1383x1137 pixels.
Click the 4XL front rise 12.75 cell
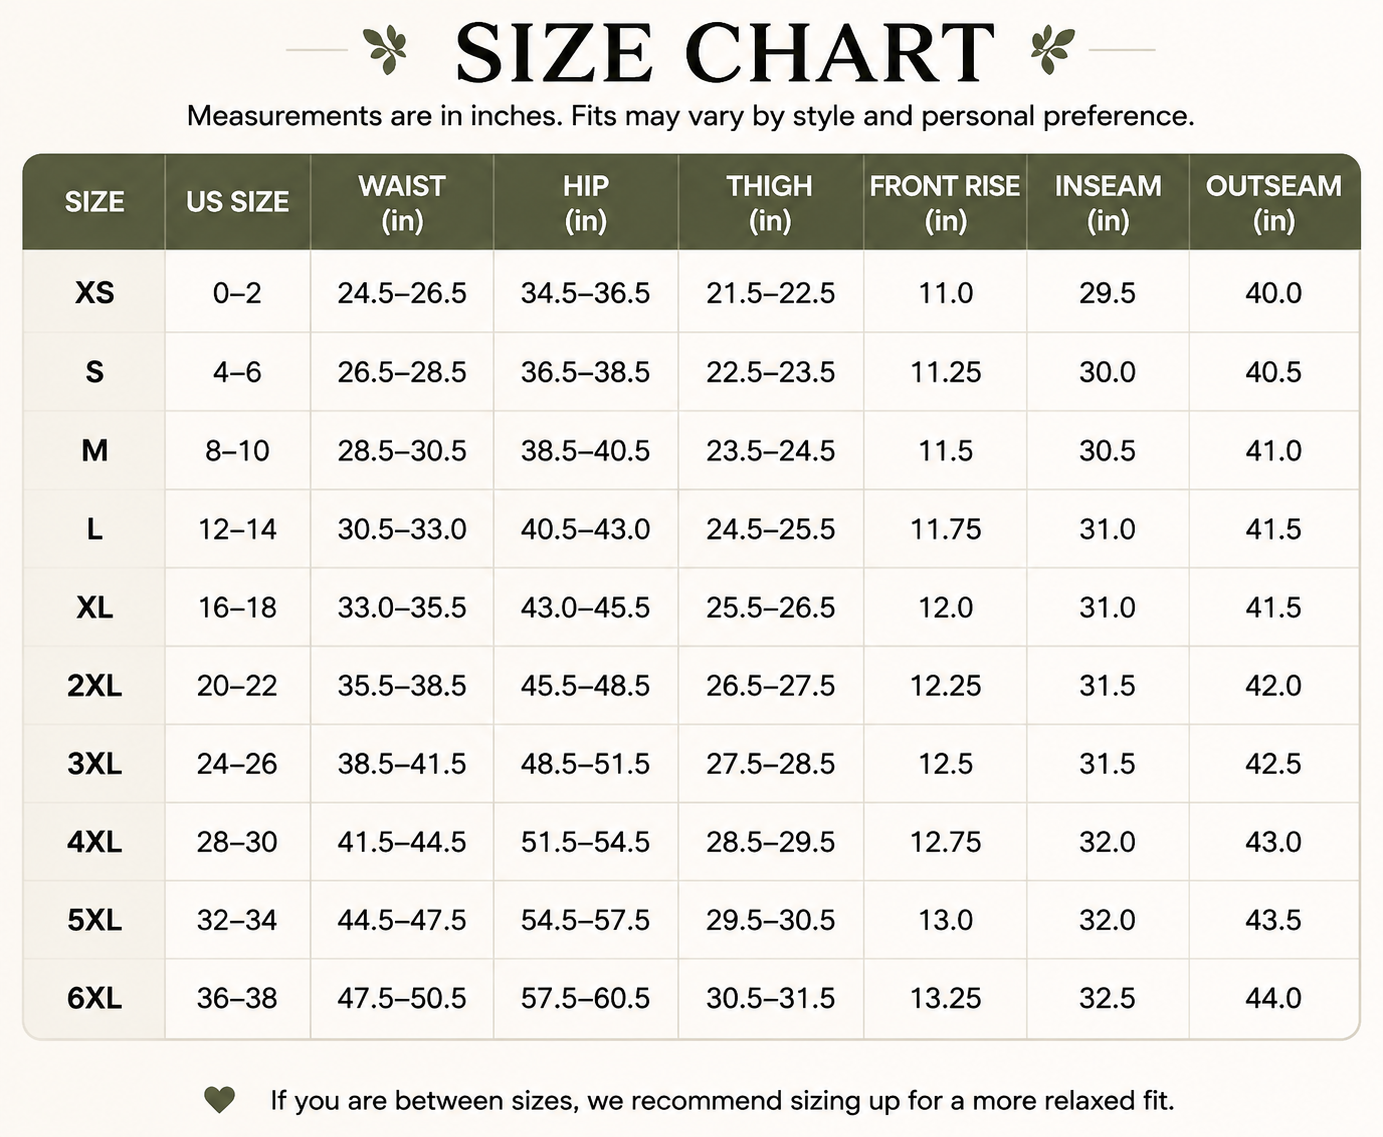(945, 842)
